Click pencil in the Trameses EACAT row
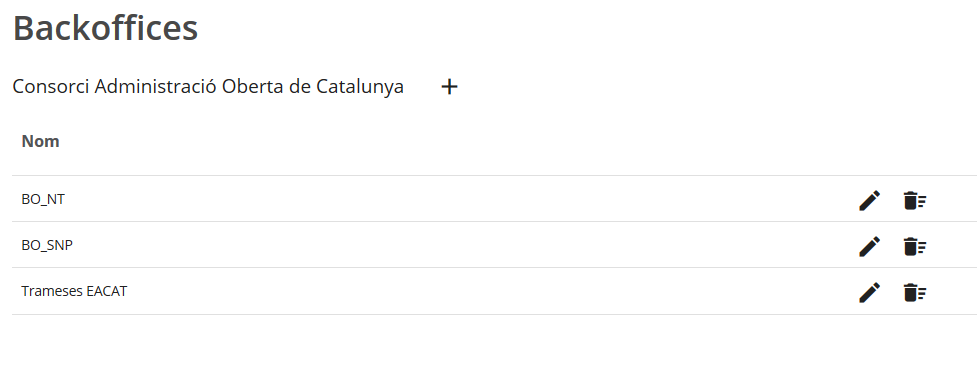 870,292
